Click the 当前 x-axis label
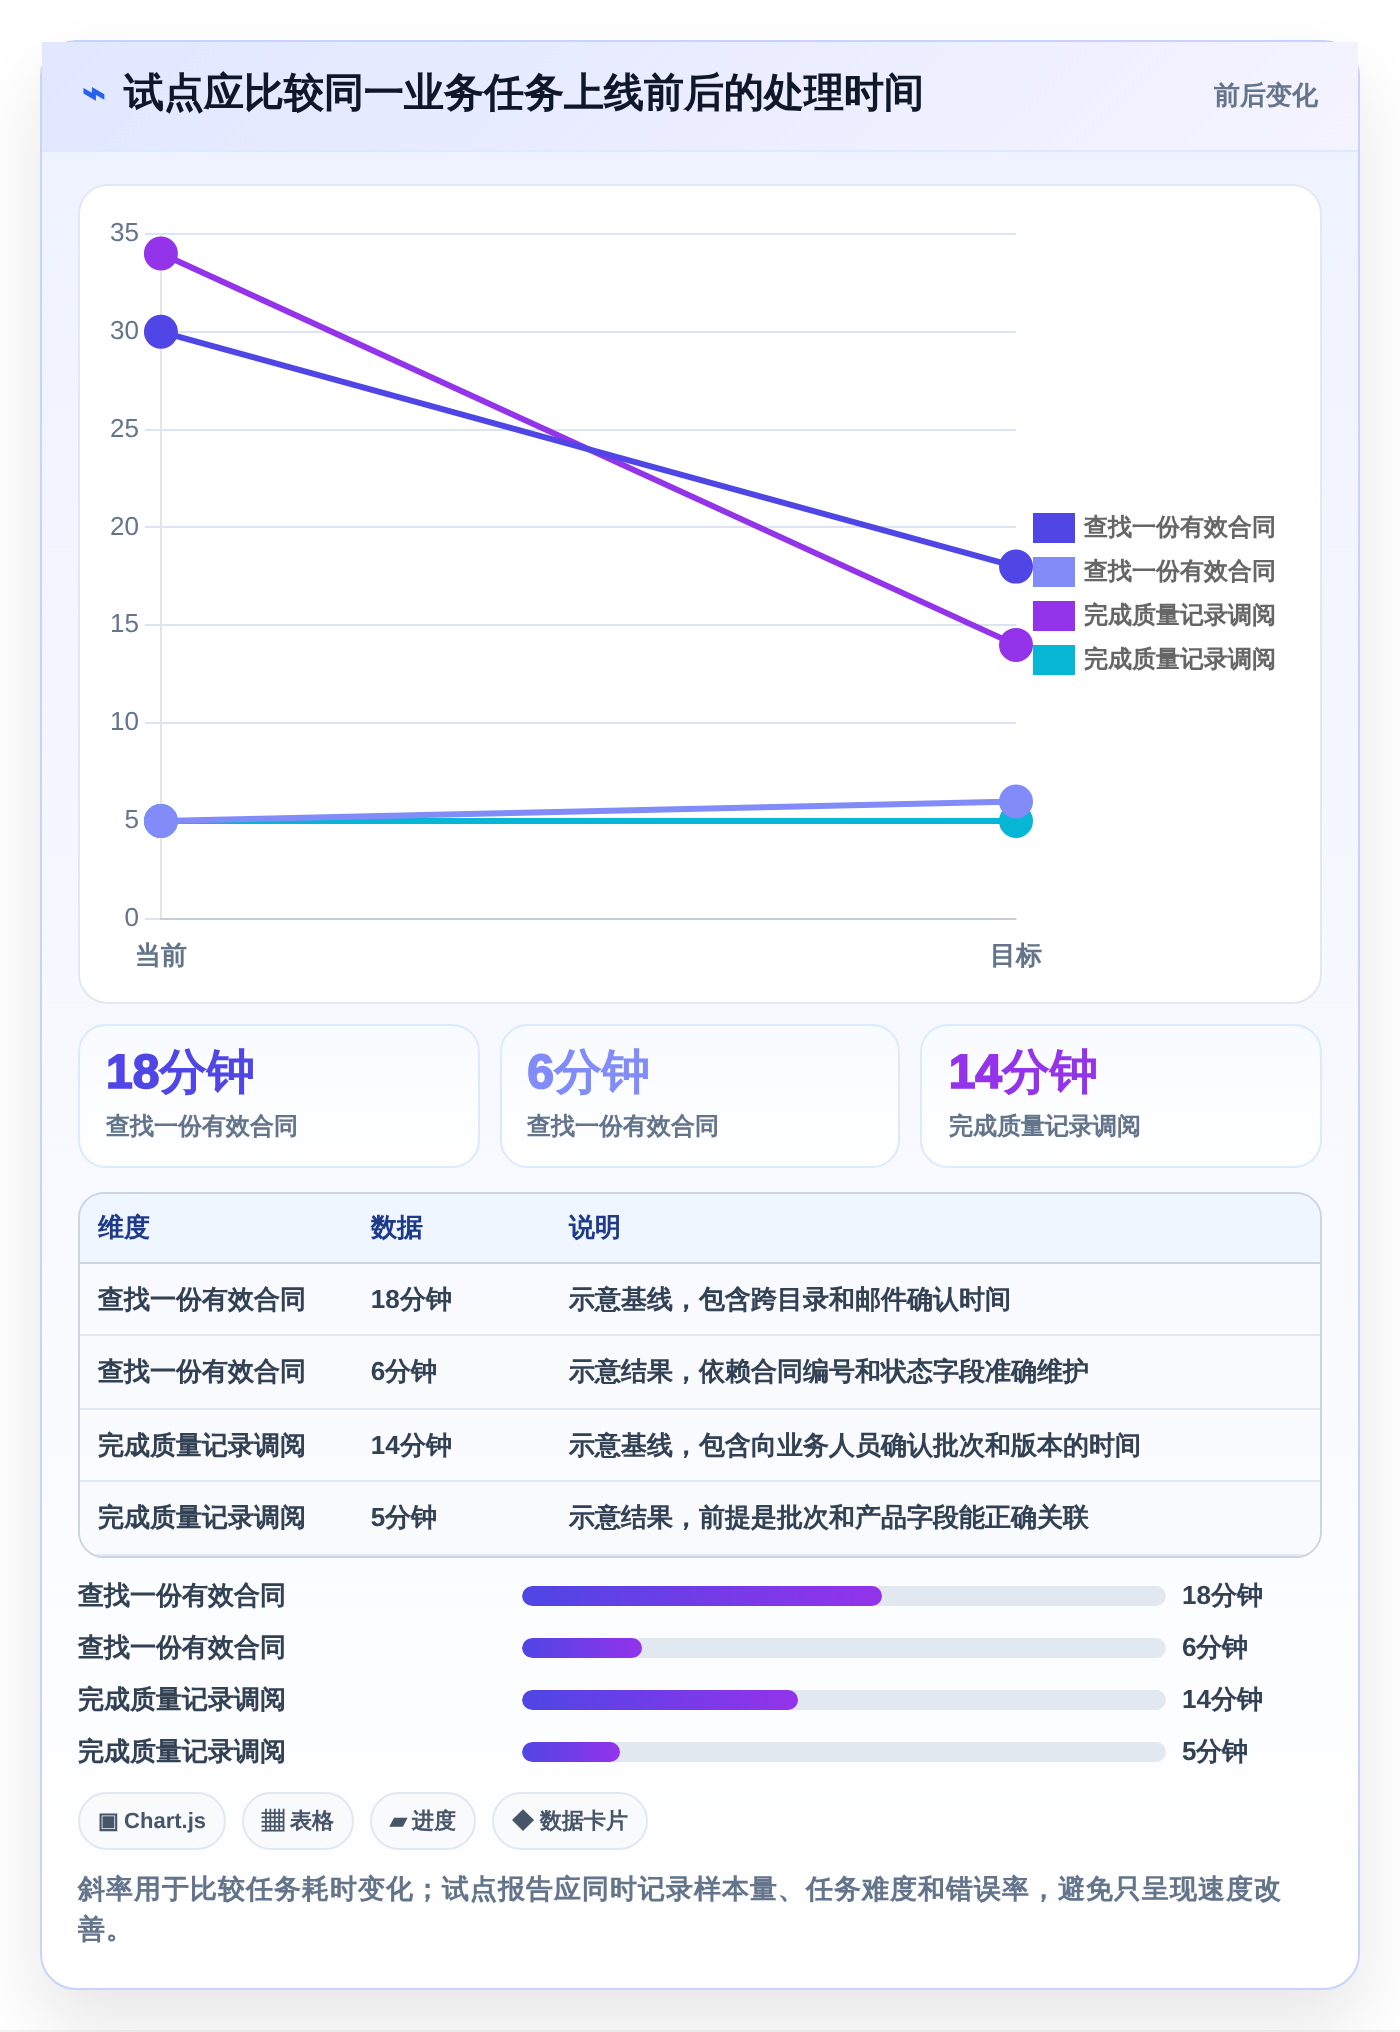The image size is (1400, 2032). pos(161,956)
